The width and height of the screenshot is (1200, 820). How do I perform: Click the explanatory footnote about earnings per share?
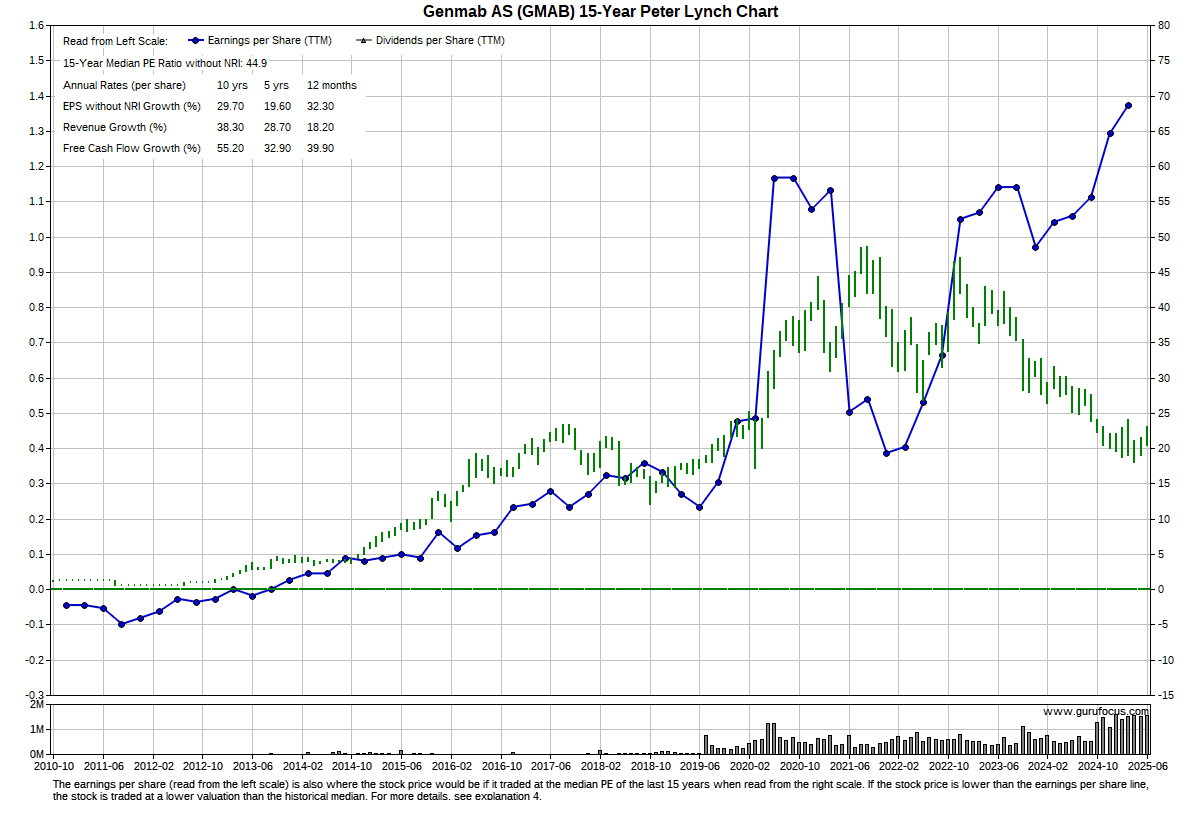tap(600, 790)
